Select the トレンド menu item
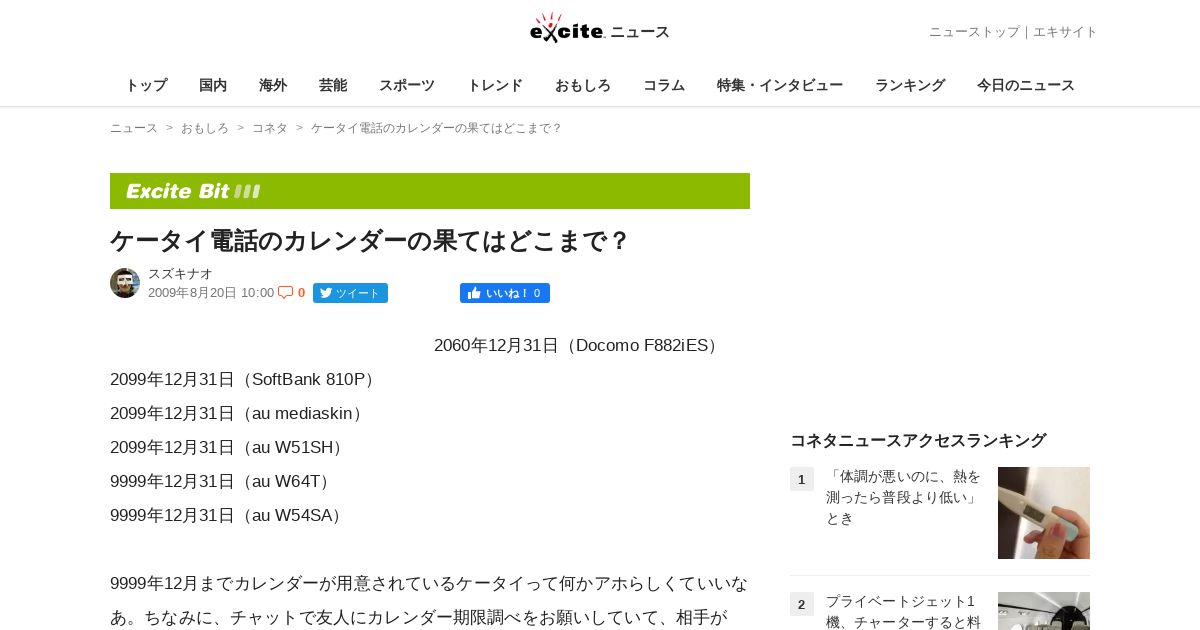 click(x=495, y=85)
